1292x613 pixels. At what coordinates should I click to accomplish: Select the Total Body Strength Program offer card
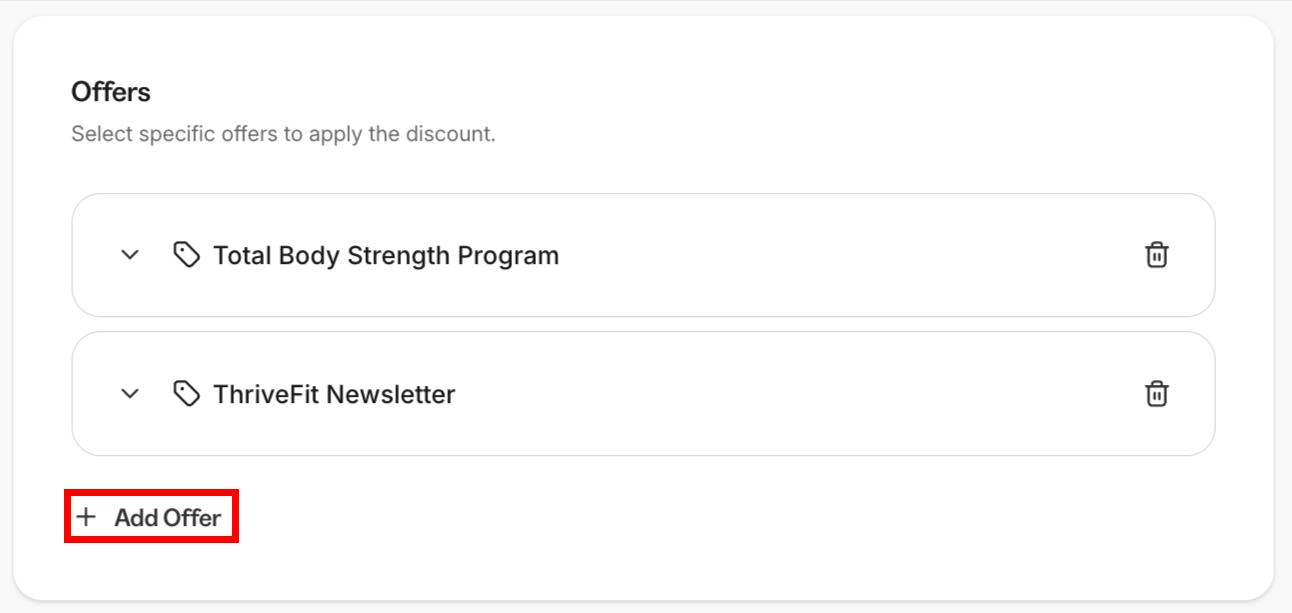[645, 255]
